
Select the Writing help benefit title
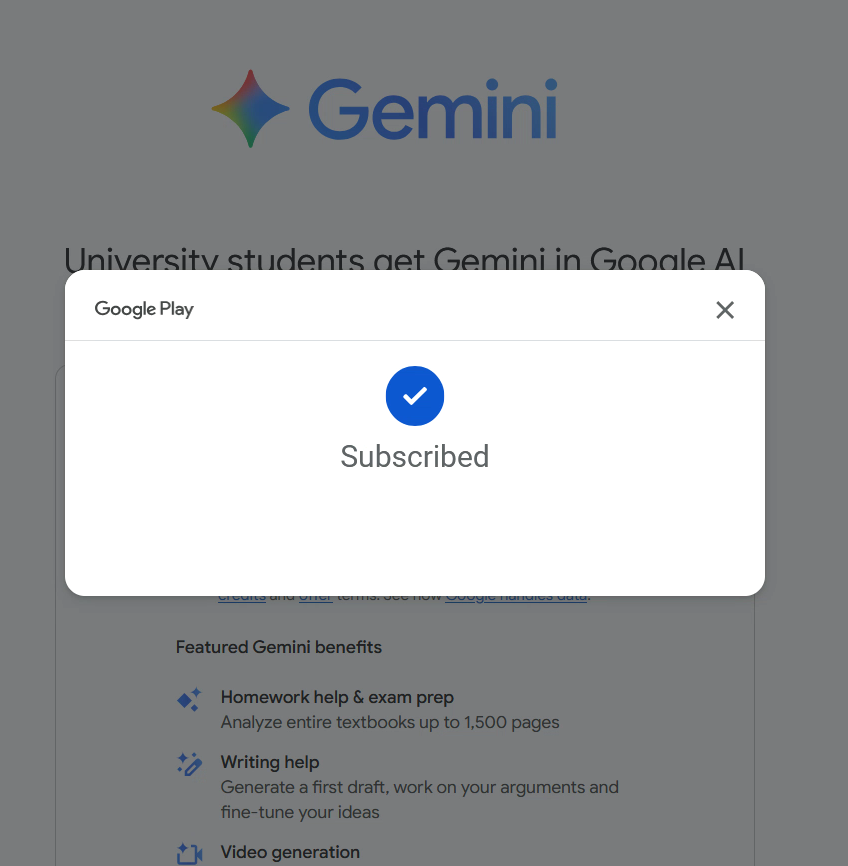click(x=270, y=762)
